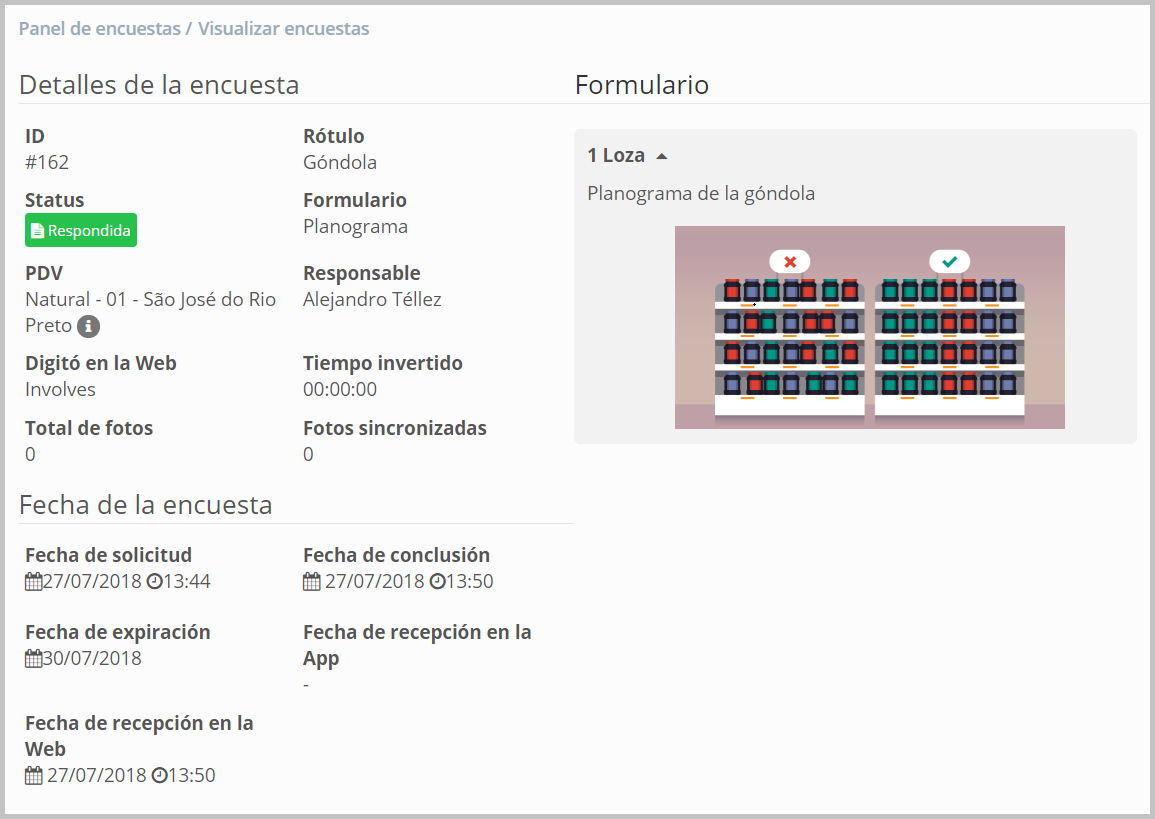This screenshot has width=1155, height=819.
Task: Click the survey ID #162
Action: pos(47,163)
